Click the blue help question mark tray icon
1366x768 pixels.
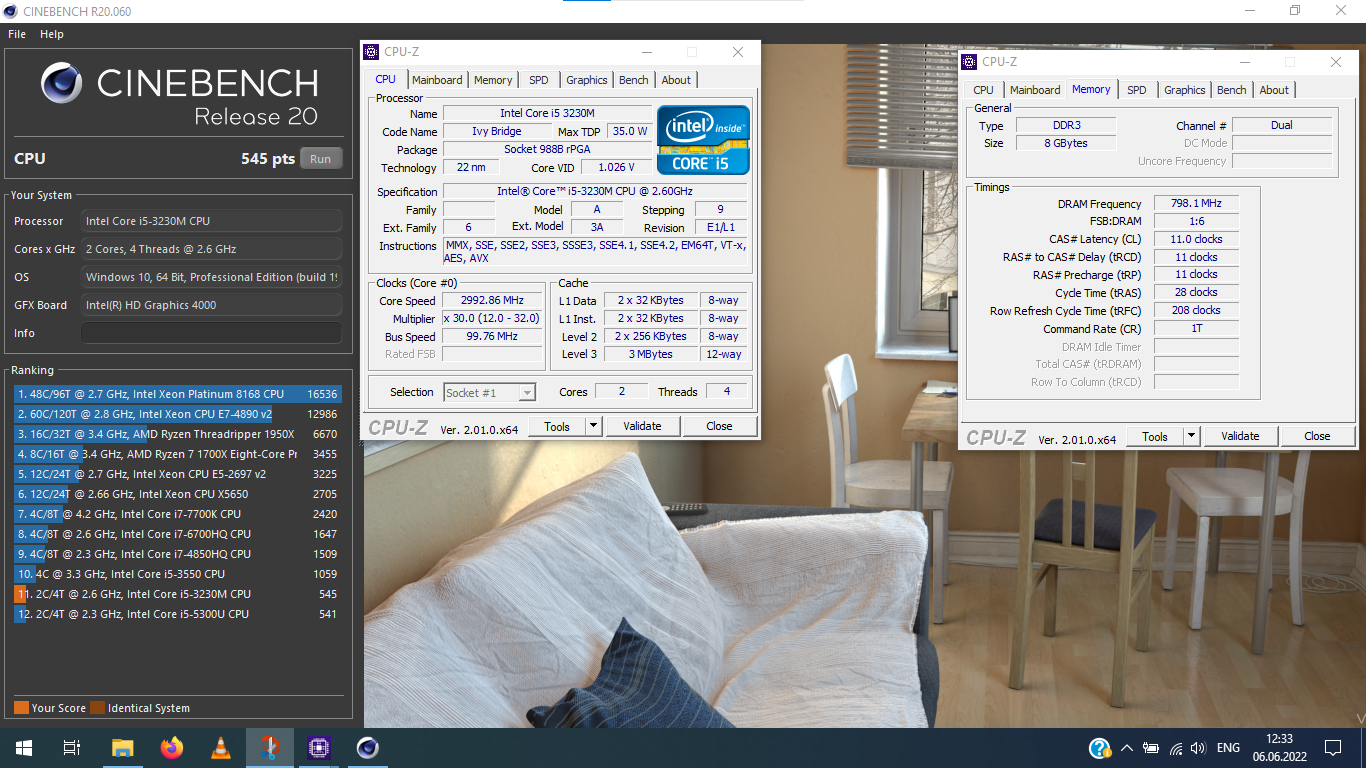tap(1099, 748)
